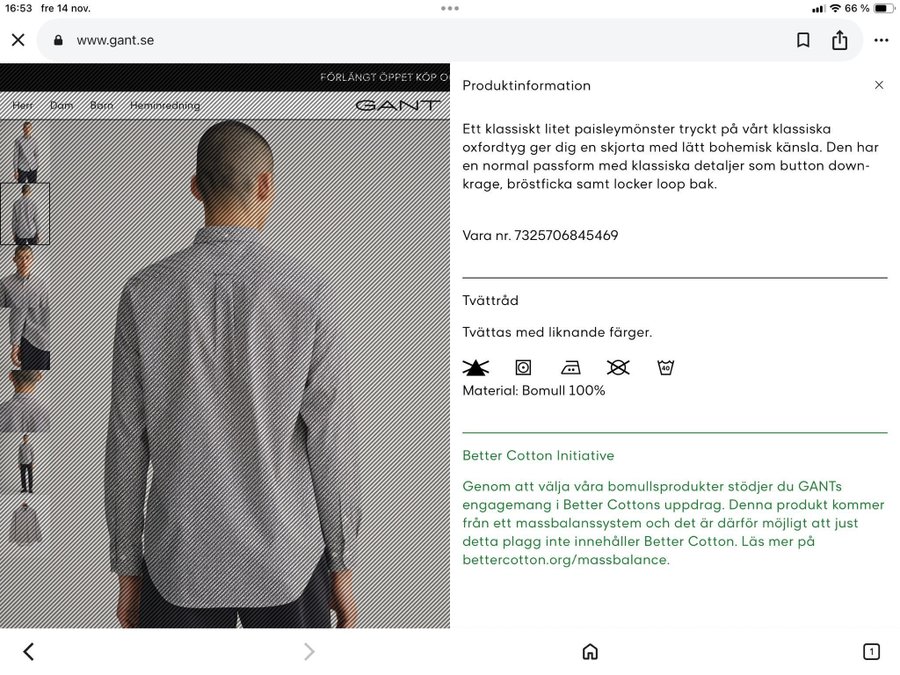Click the GANT logo
900x675 pixels.
pyautogui.click(x=398, y=105)
